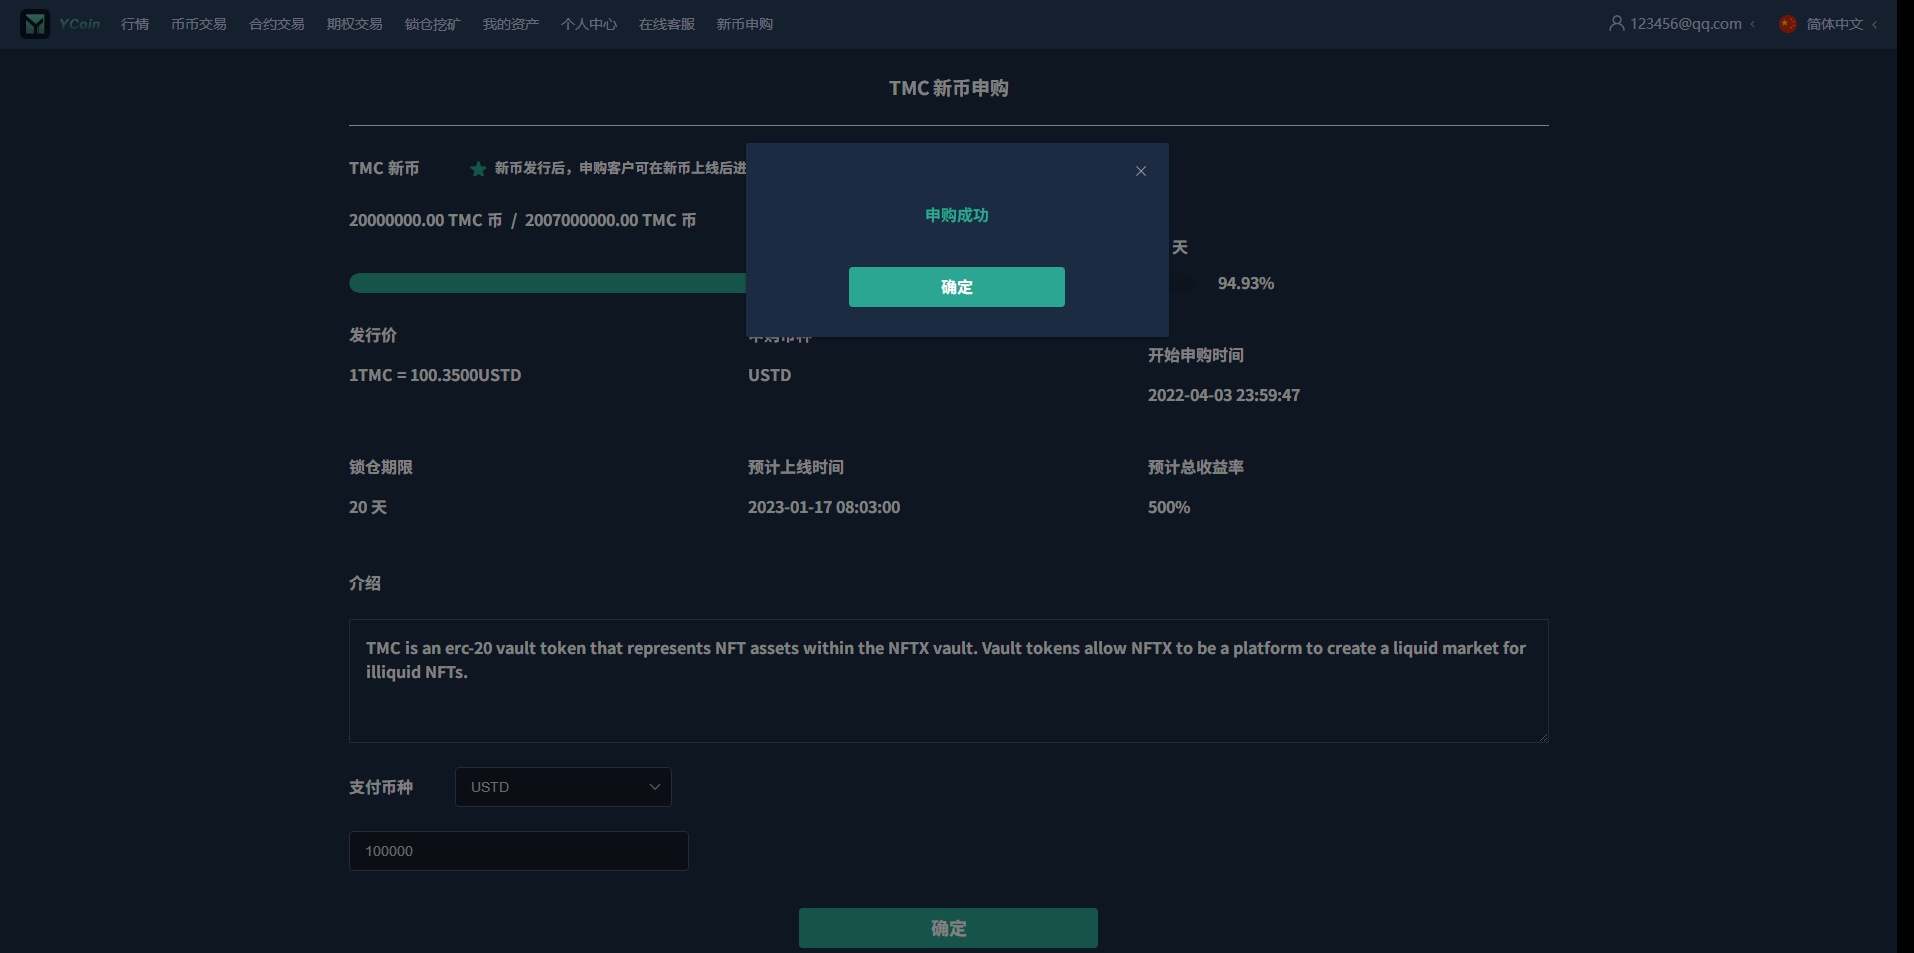Click the green star icon beside TMC 新币
Viewport: 1914px width, 953px height.
tap(478, 169)
